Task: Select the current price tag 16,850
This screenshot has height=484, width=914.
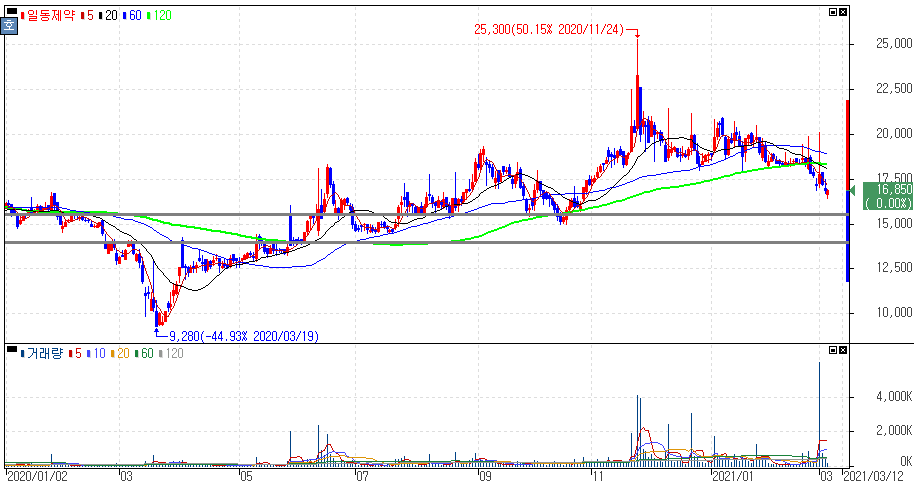Action: (887, 196)
